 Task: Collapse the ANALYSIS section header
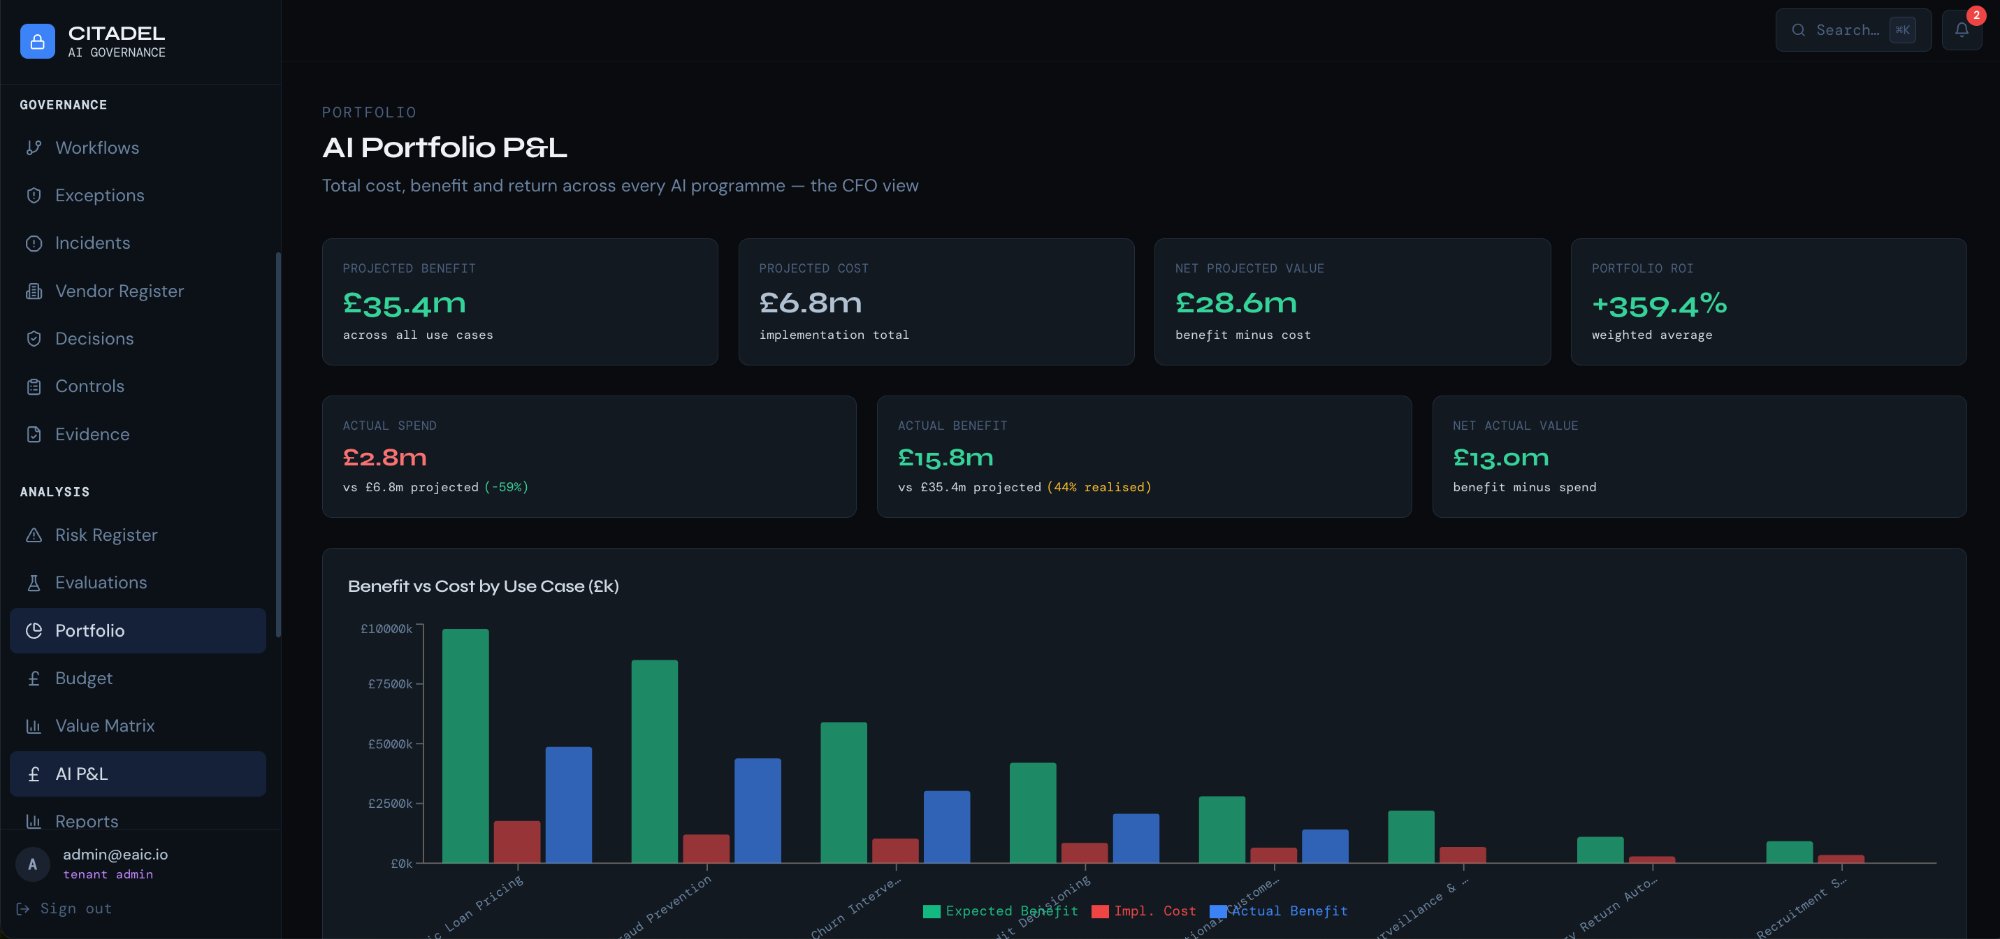[x=56, y=492]
